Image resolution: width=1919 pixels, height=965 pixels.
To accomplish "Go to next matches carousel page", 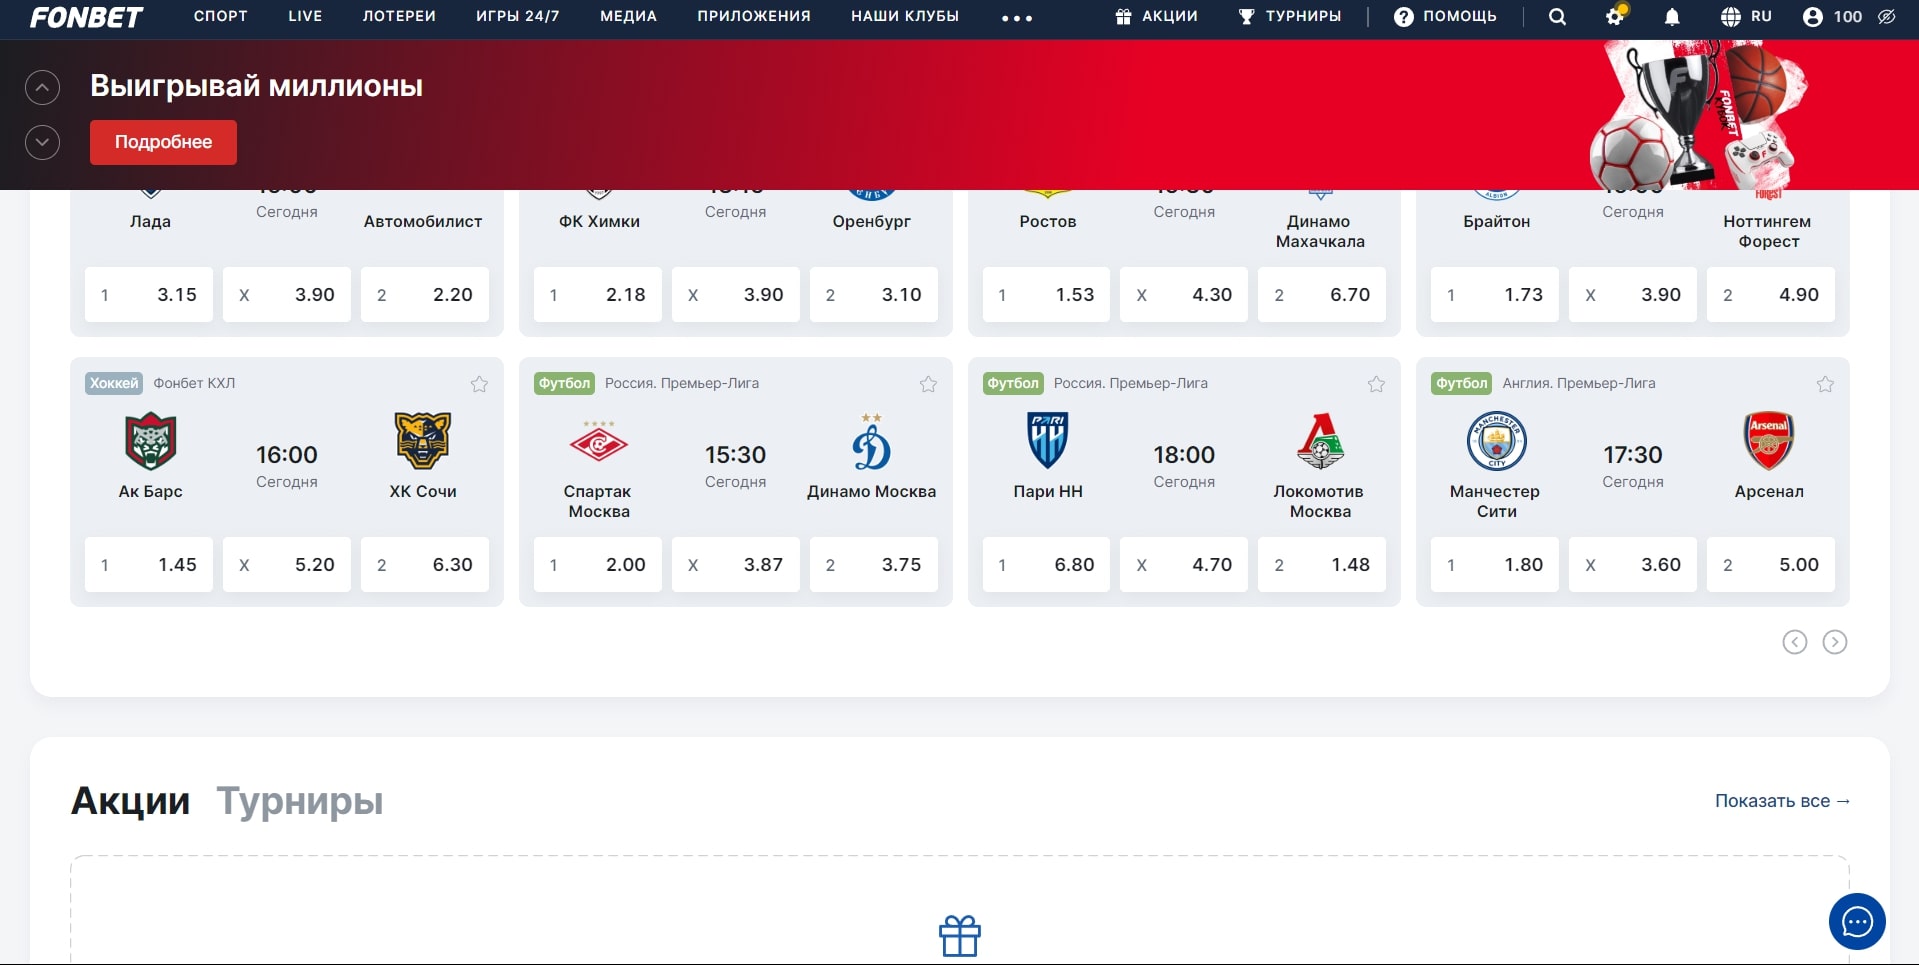I will coord(1835,642).
